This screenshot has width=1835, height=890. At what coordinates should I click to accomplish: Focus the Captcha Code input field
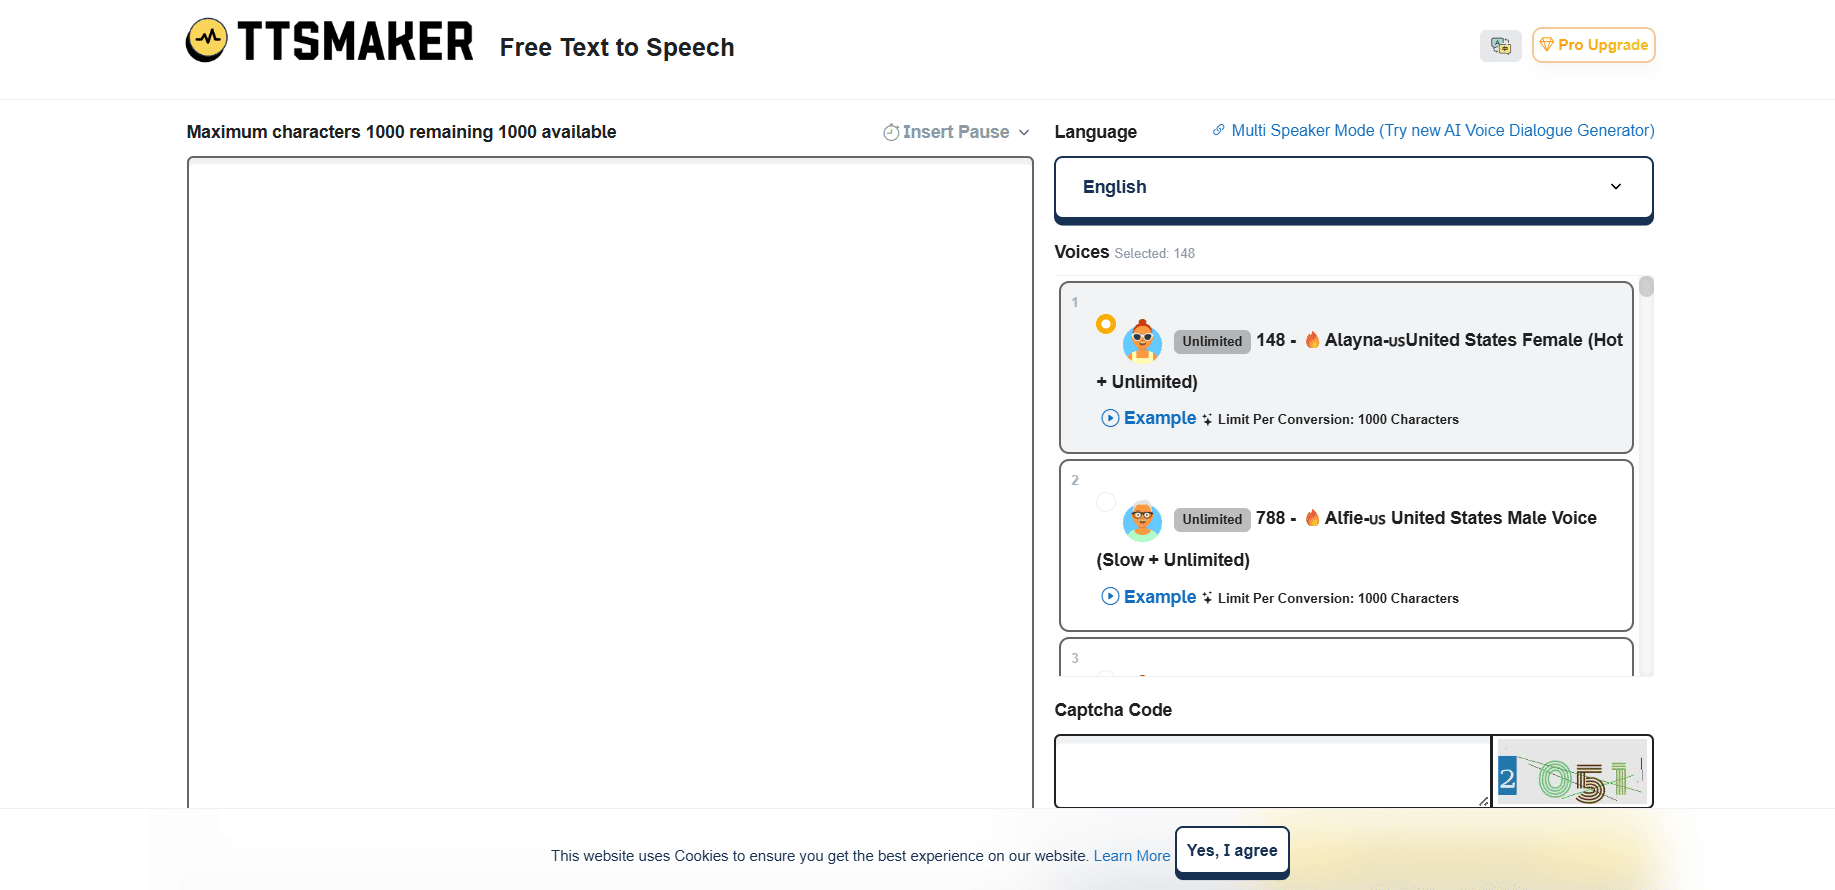point(1272,772)
